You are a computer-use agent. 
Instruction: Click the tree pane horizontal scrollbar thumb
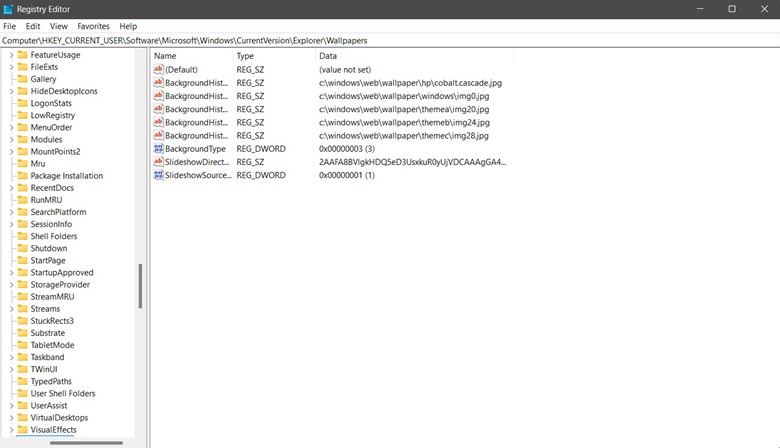tap(86, 443)
